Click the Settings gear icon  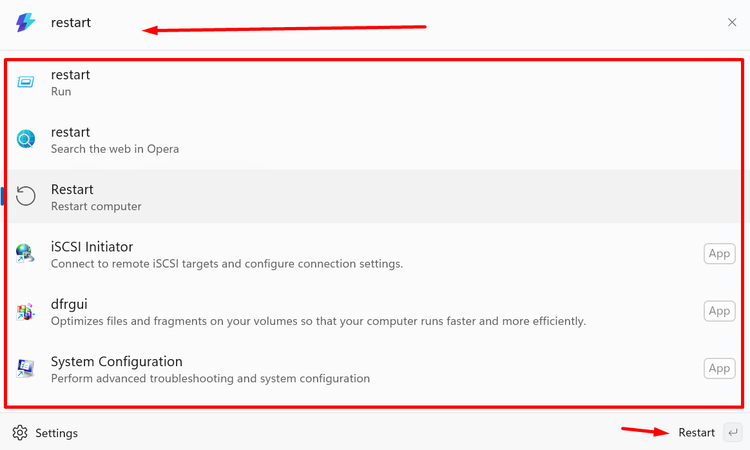point(20,432)
